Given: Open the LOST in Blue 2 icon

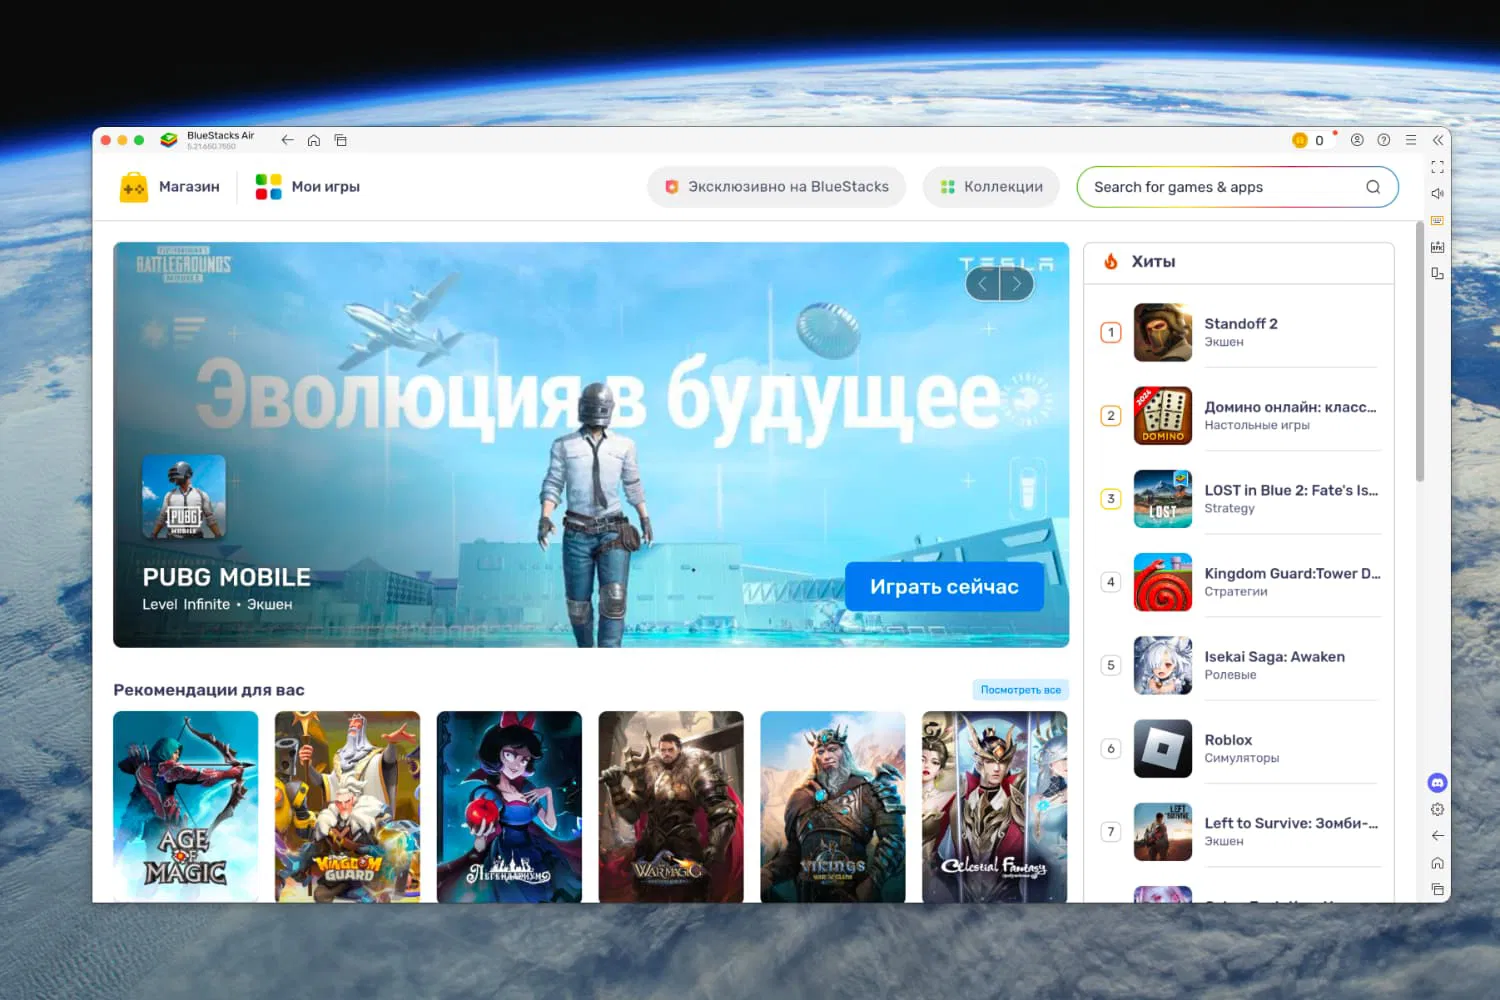Looking at the screenshot, I should click(1163, 498).
